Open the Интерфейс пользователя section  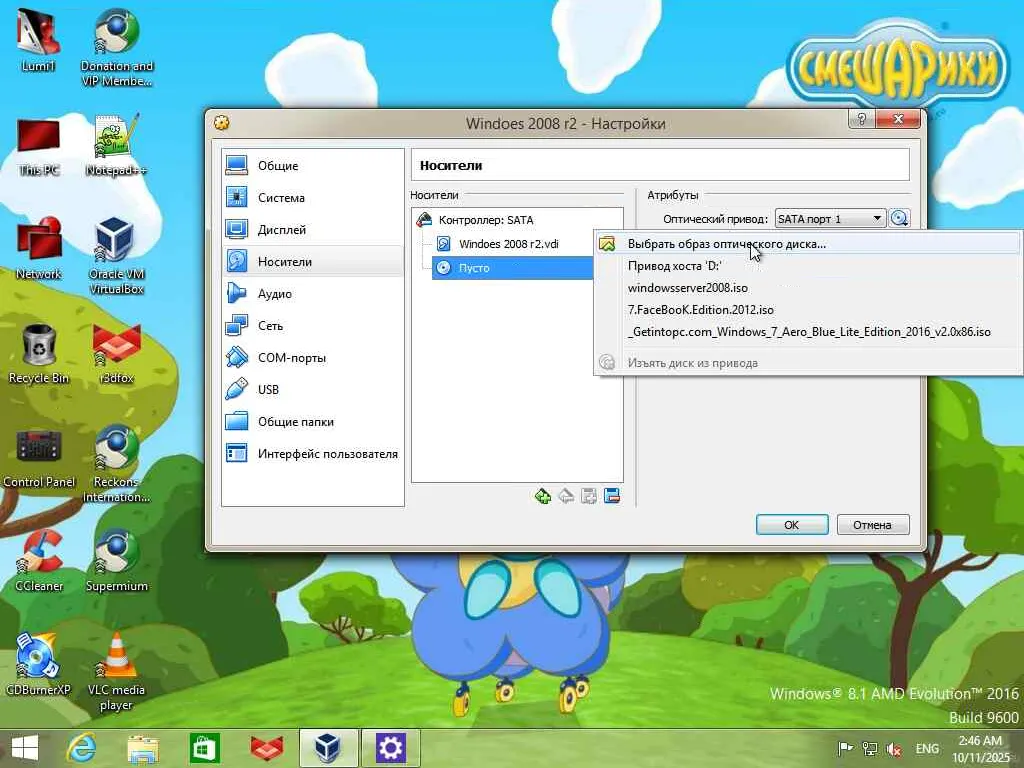tap(313, 453)
